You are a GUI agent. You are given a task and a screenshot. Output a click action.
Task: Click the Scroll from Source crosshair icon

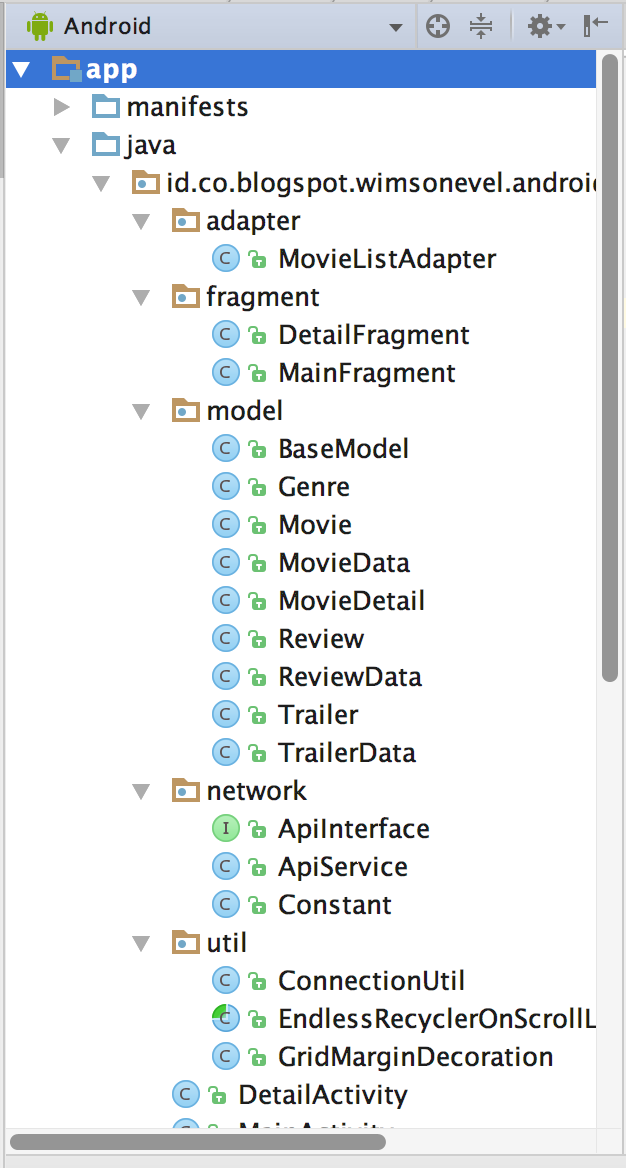438,26
